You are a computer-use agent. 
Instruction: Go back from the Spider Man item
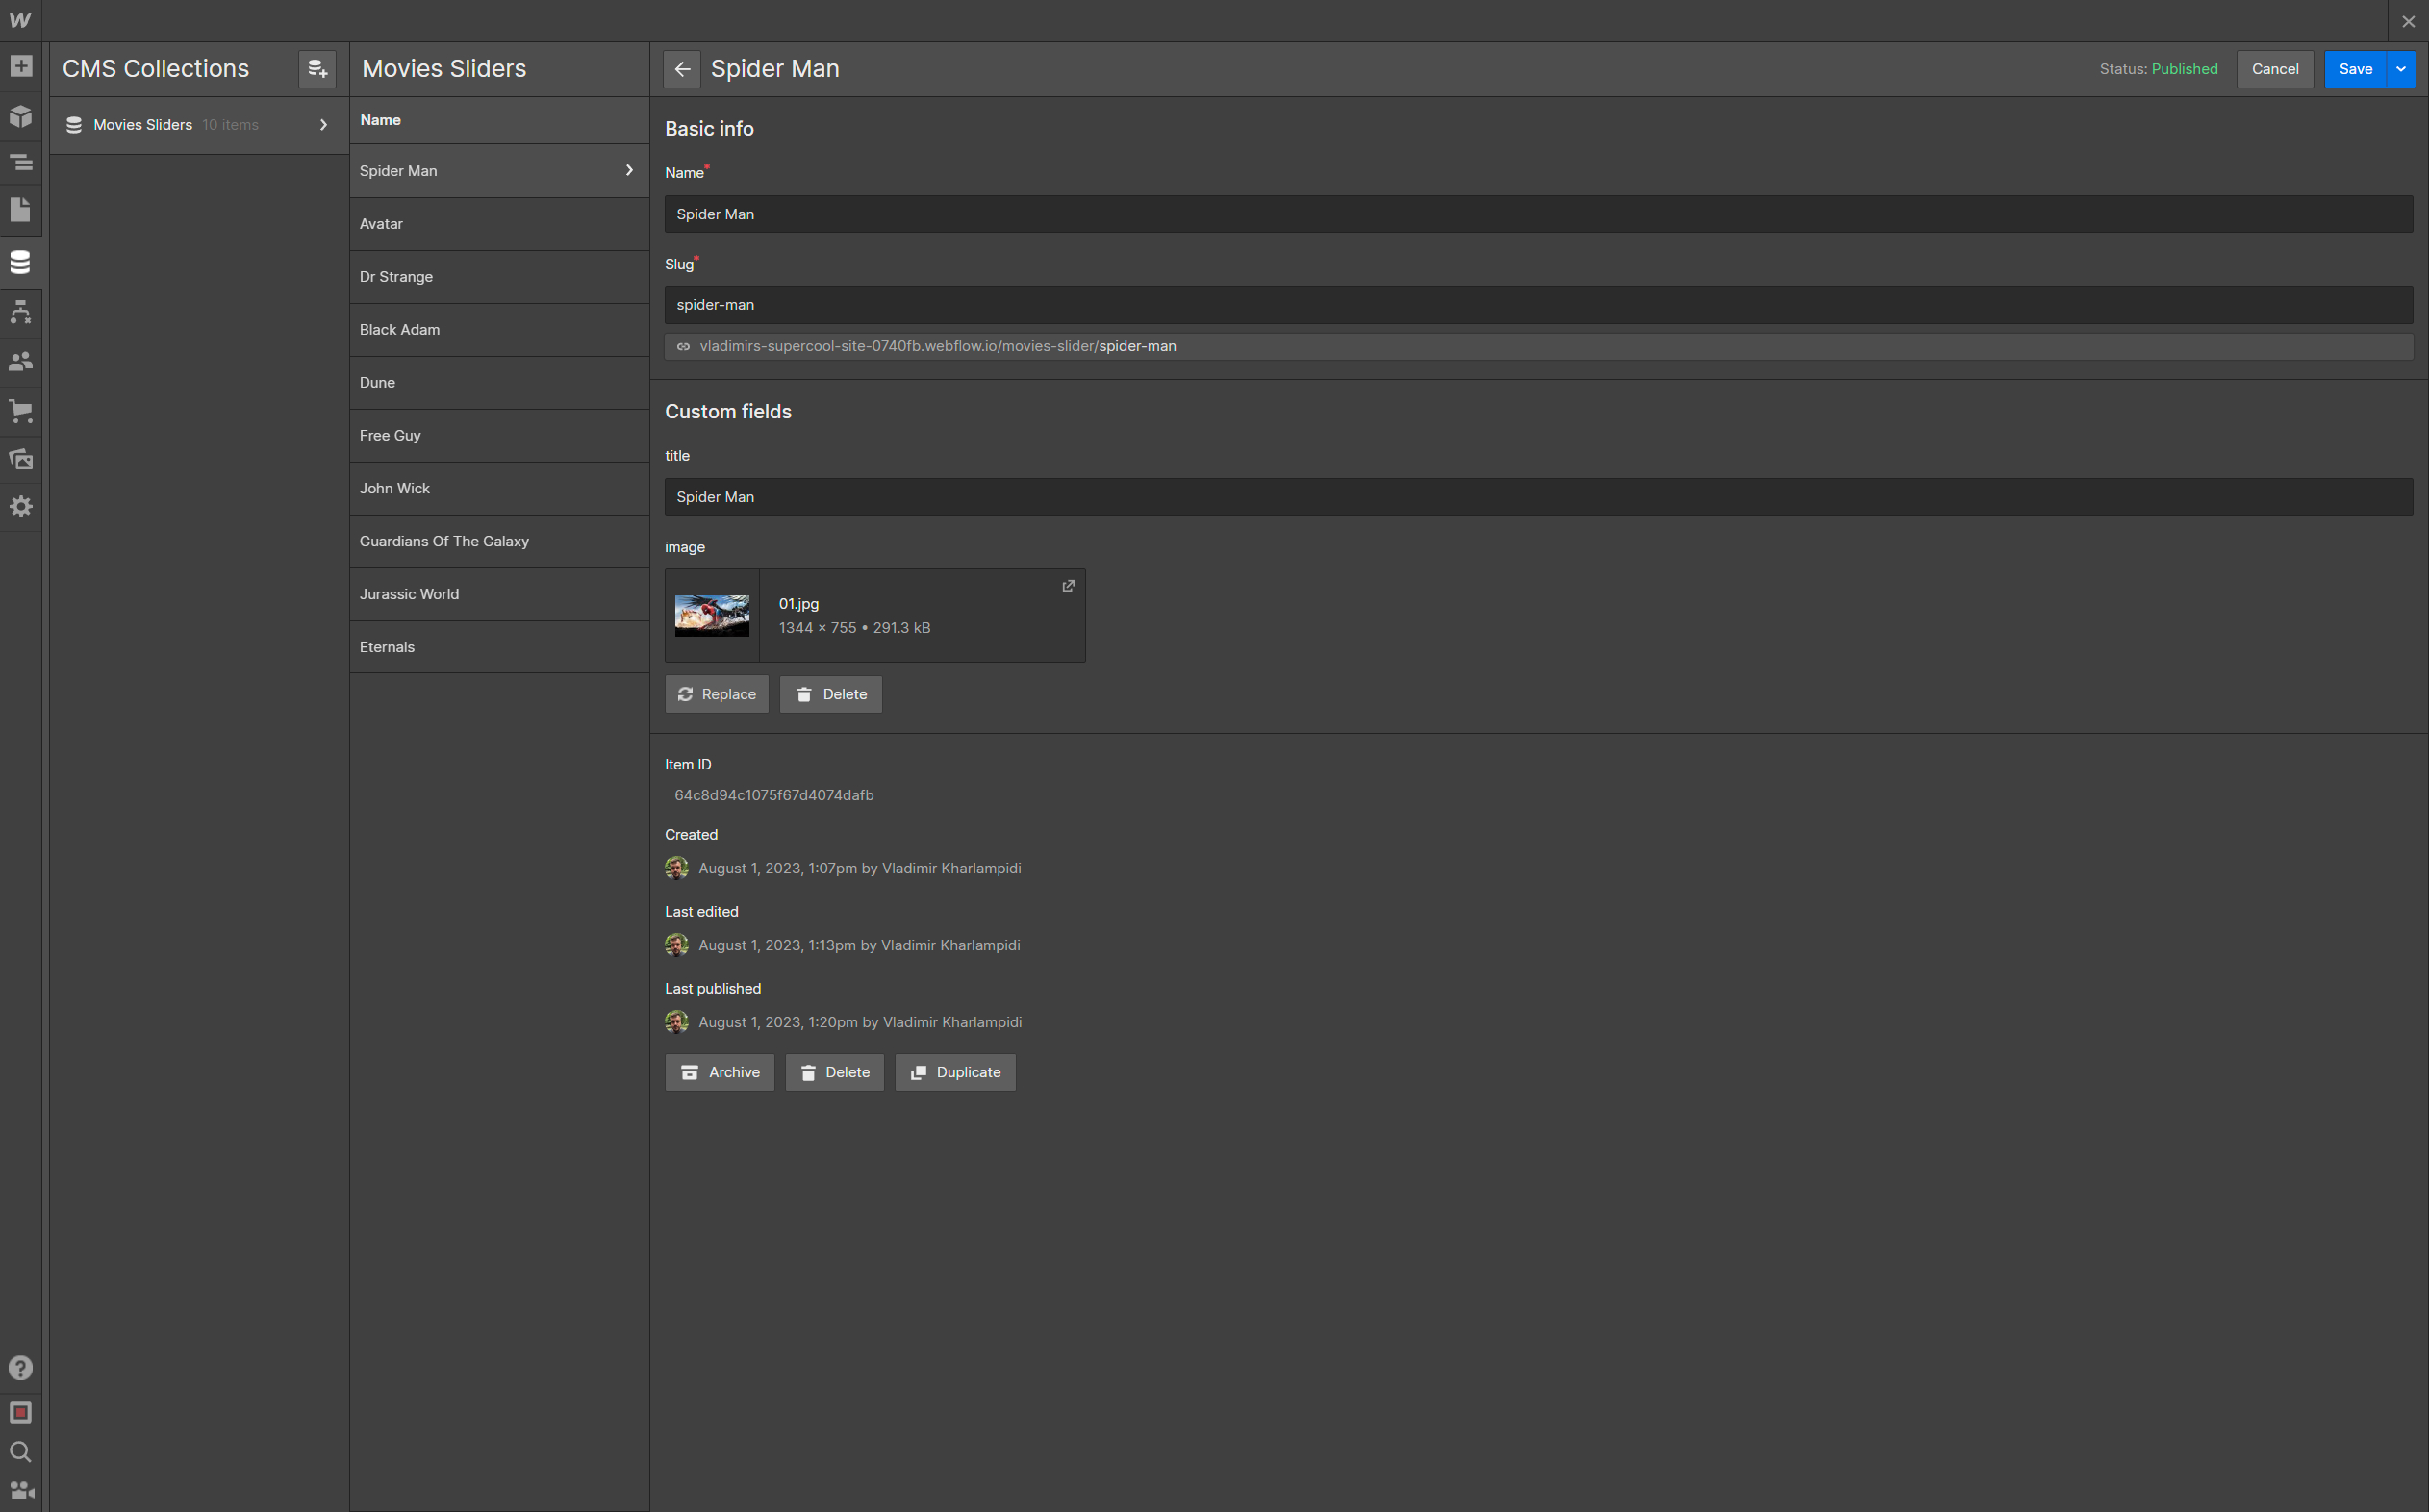click(682, 69)
